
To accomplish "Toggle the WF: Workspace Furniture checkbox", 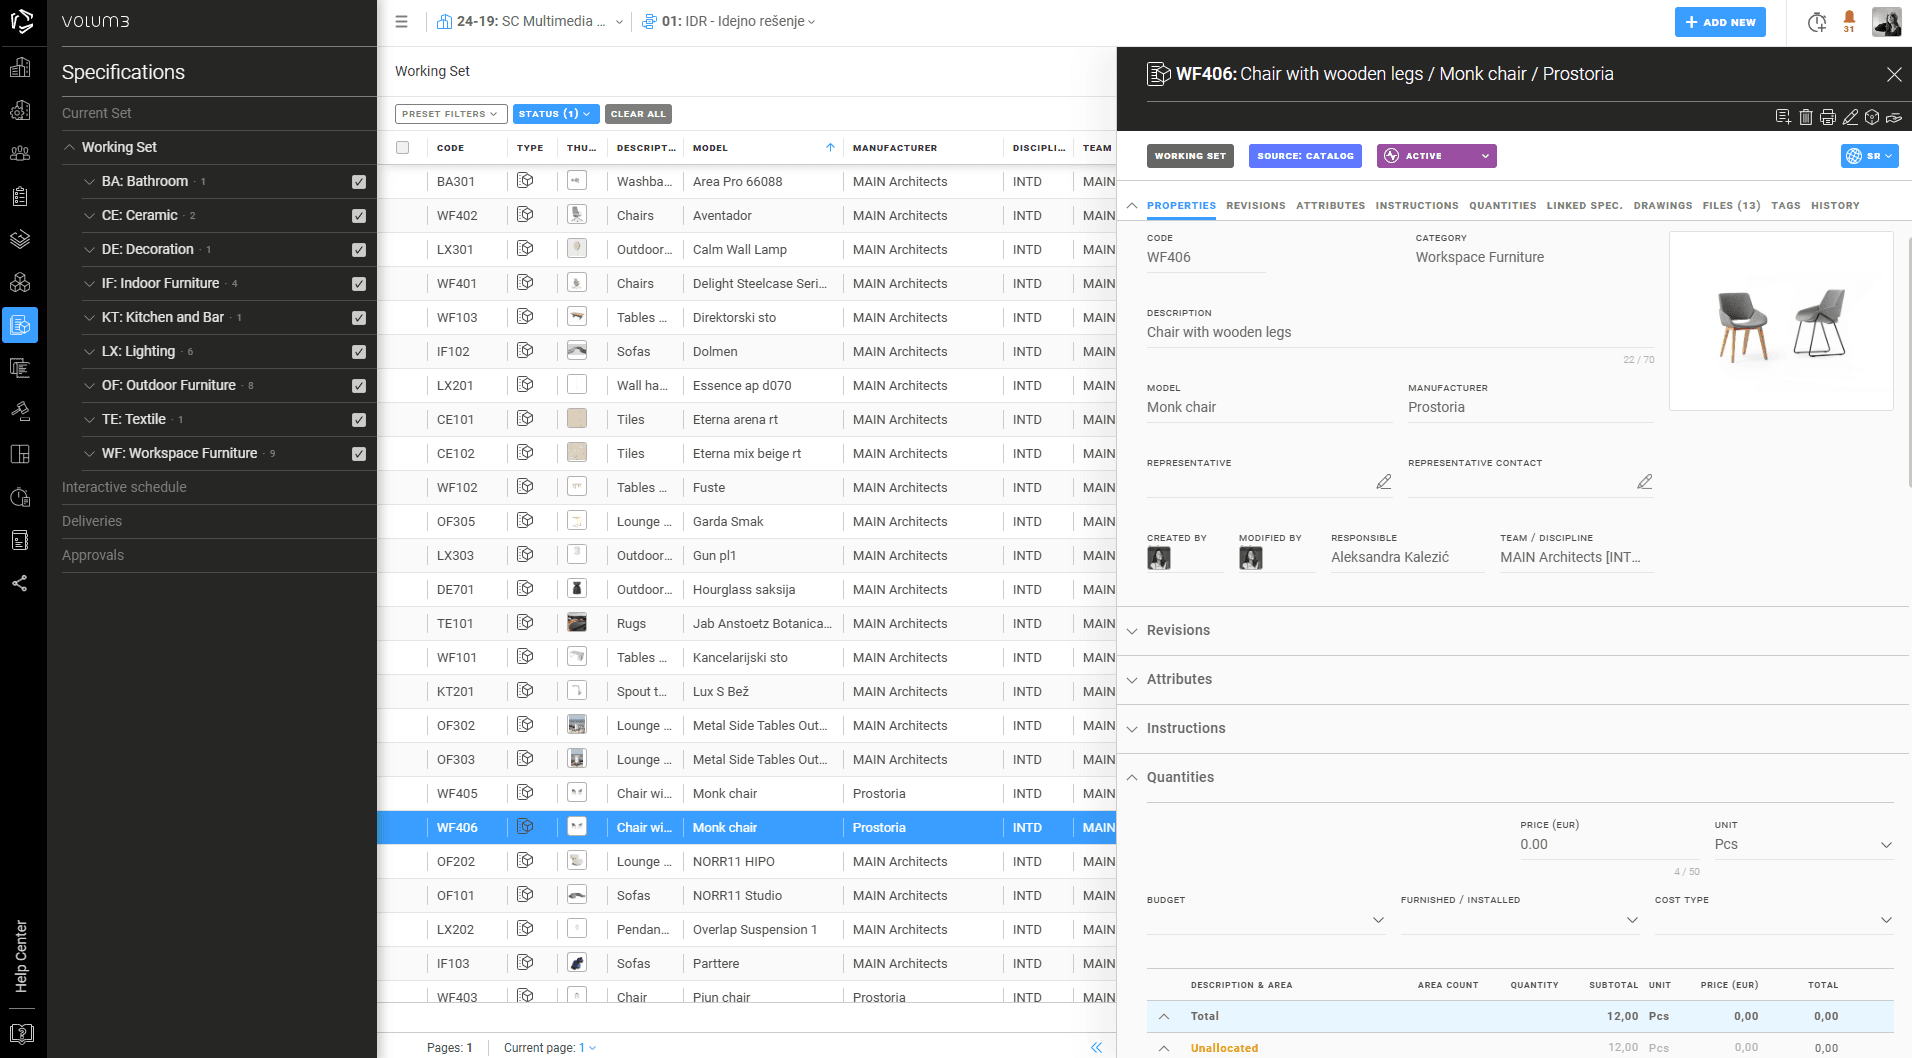I will tap(359, 454).
